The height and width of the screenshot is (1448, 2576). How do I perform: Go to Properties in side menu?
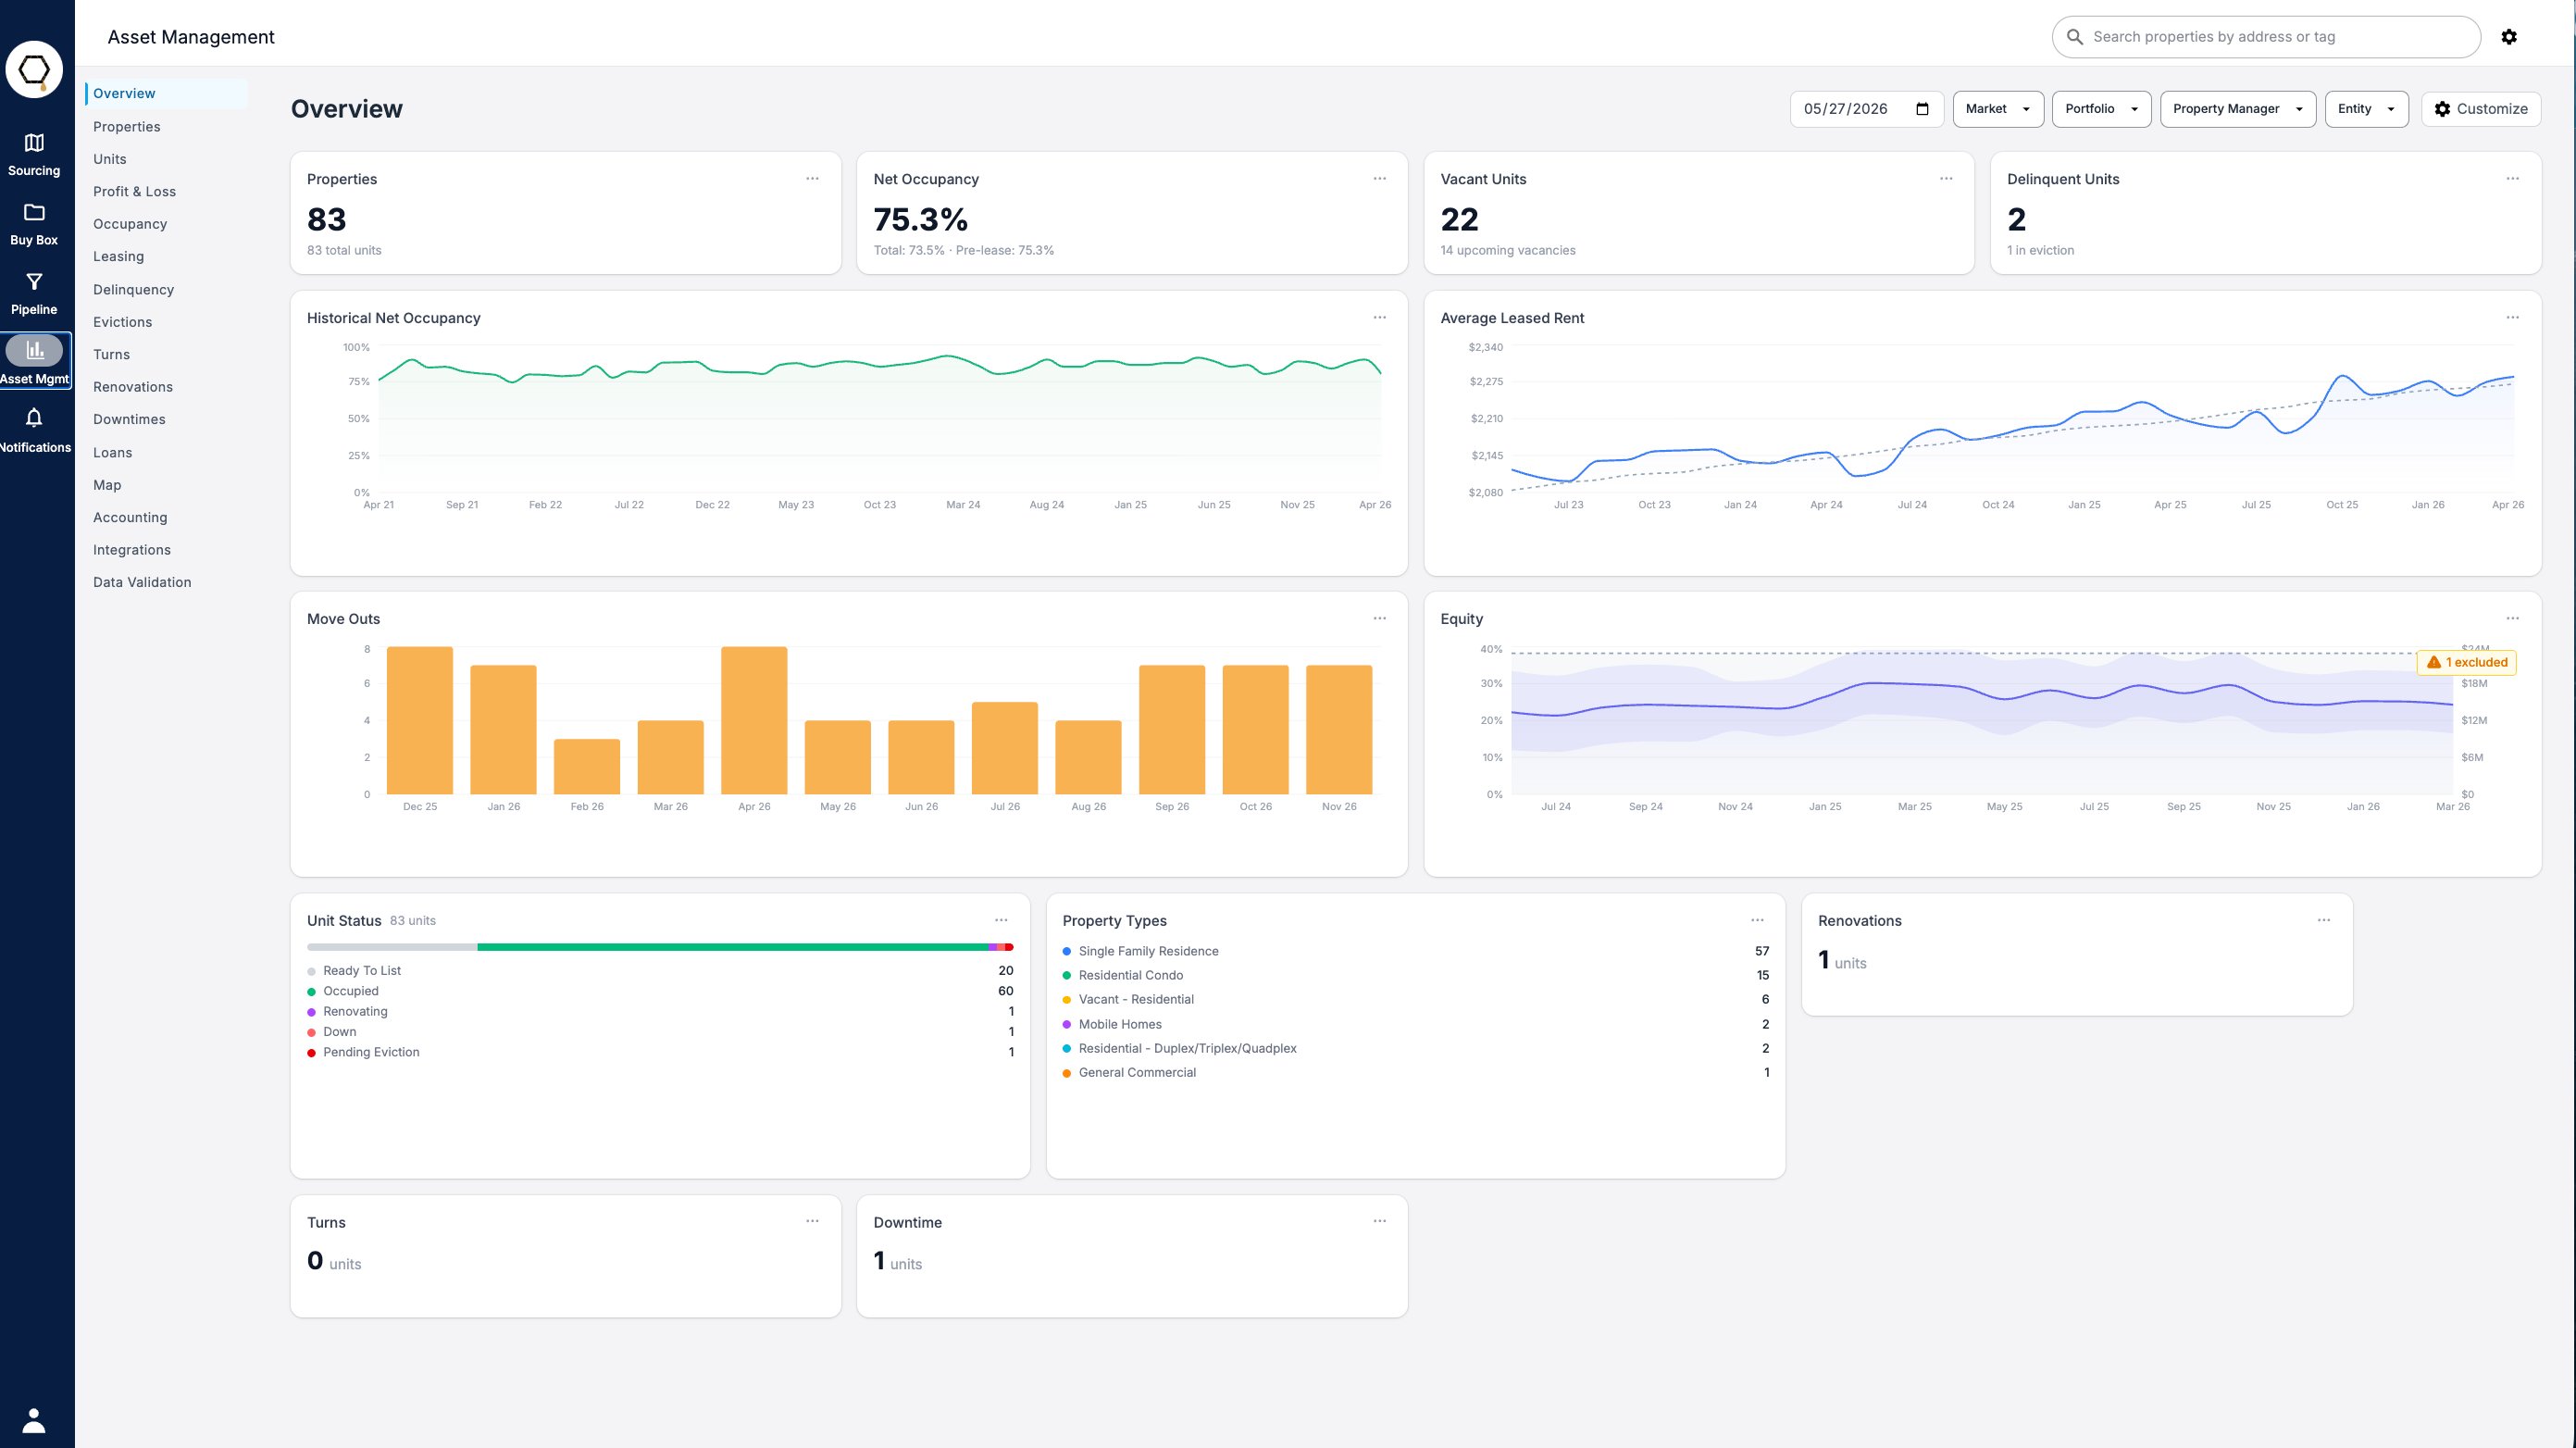pyautogui.click(x=127, y=127)
